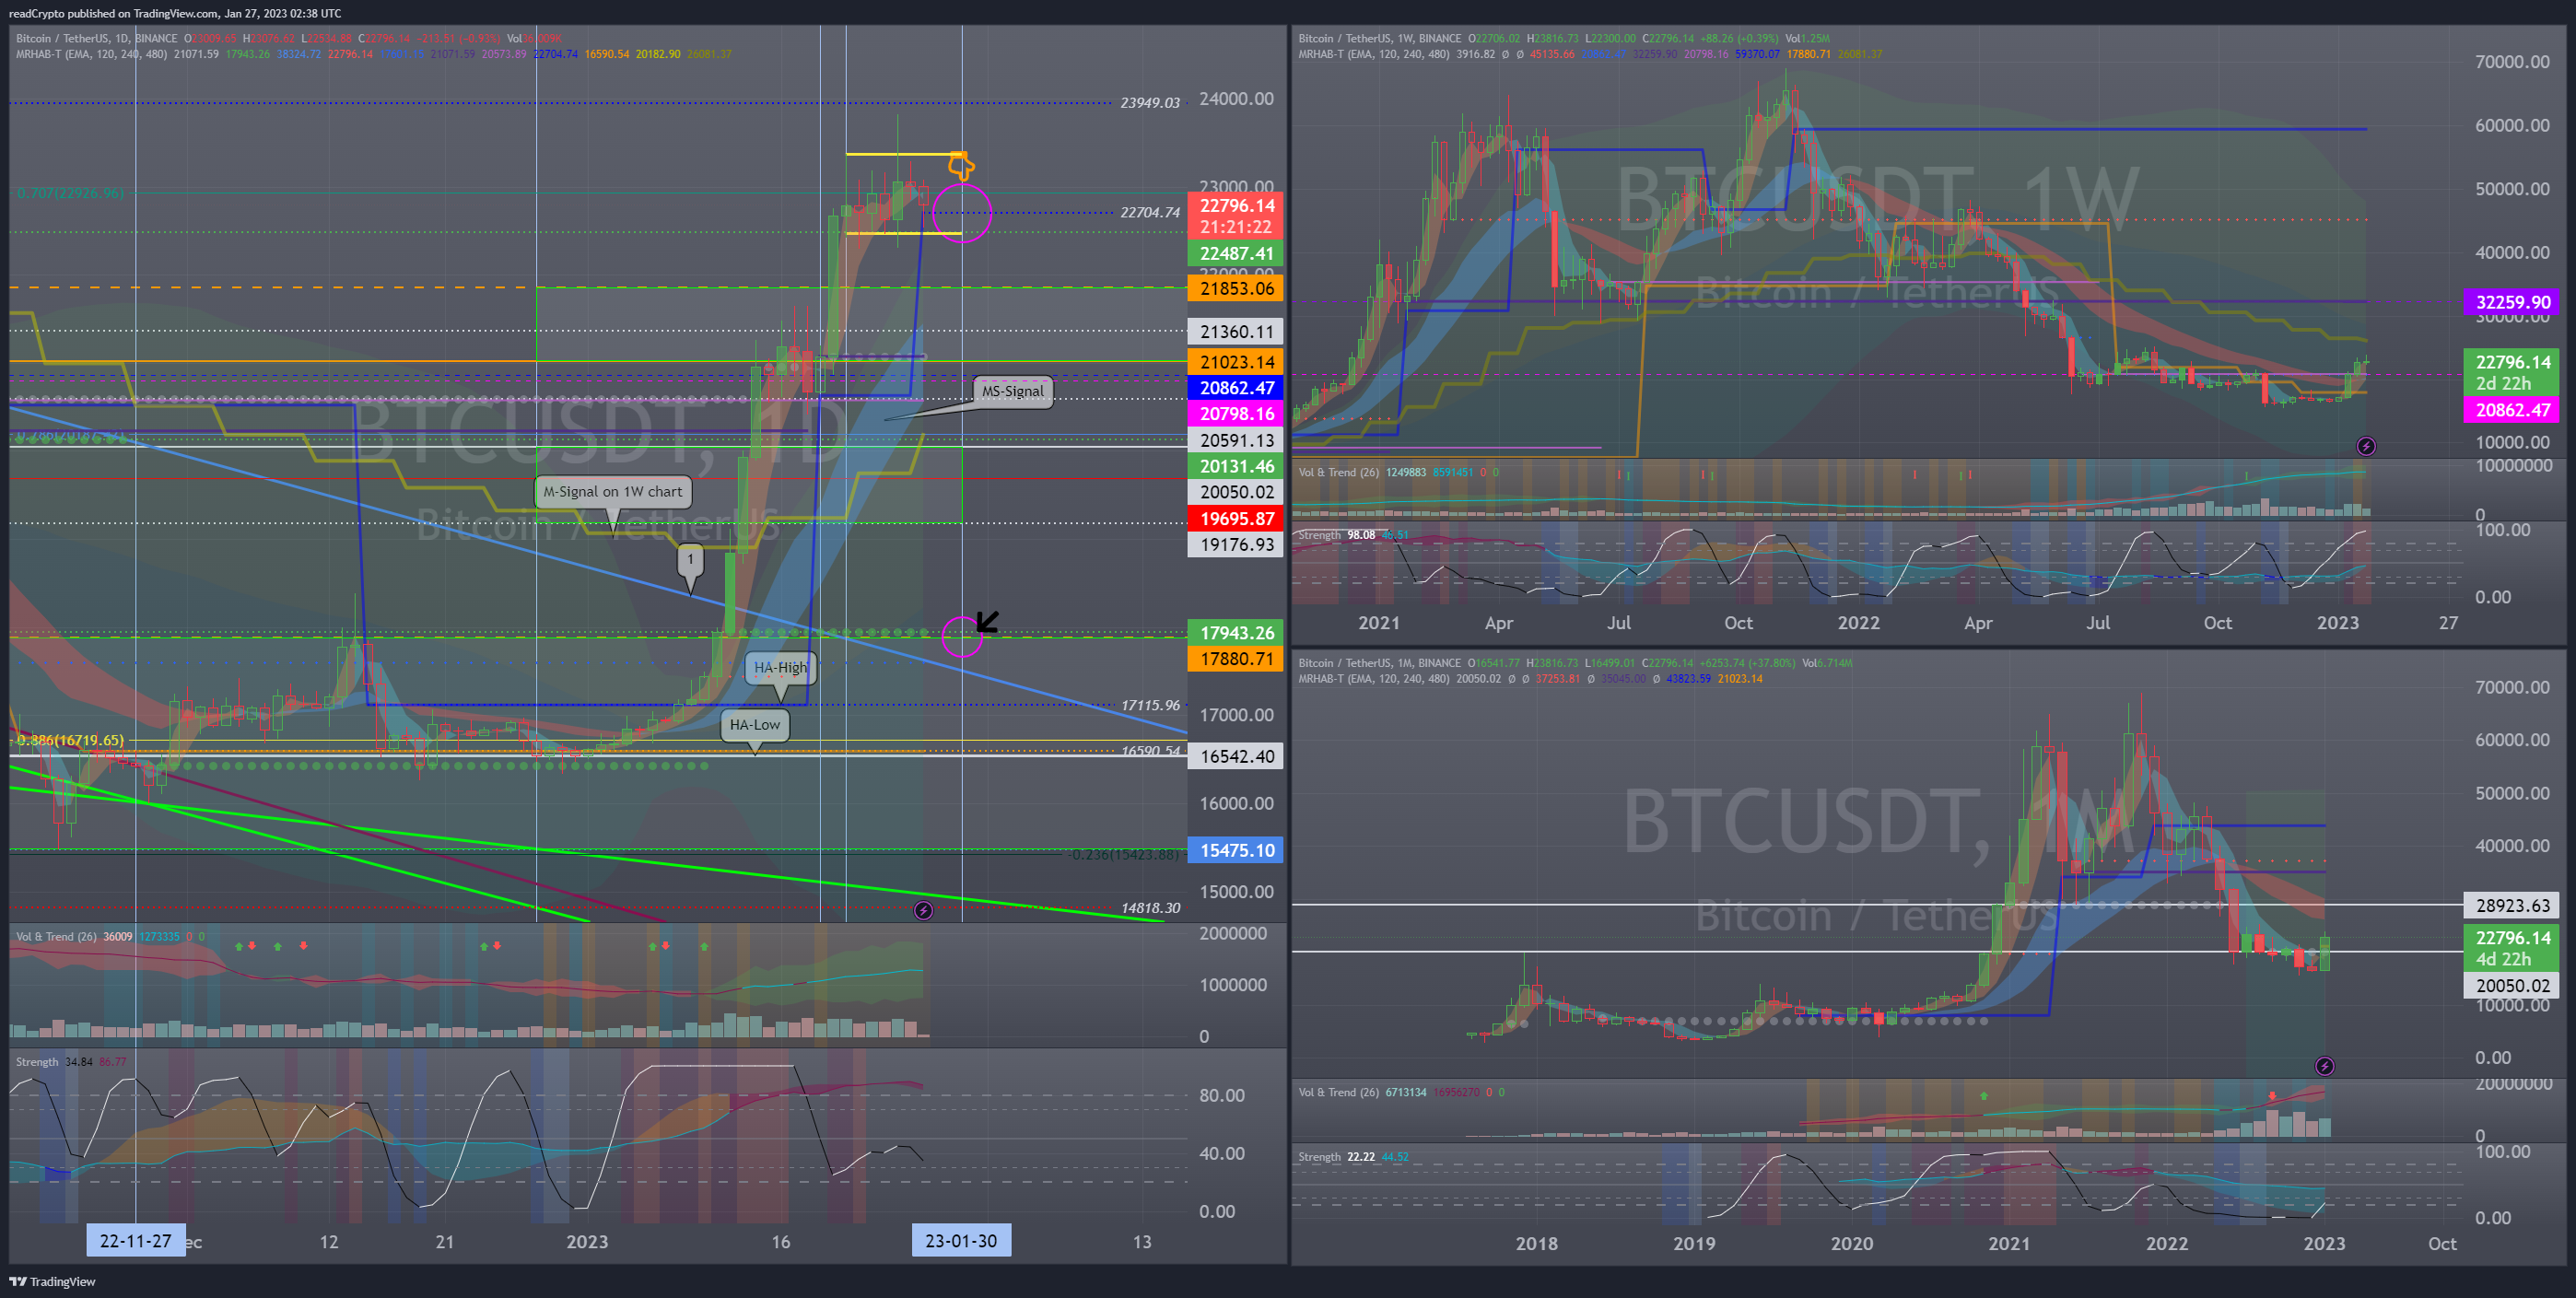Click the magenta 20862.47 label on weekly chart

(x=2512, y=410)
